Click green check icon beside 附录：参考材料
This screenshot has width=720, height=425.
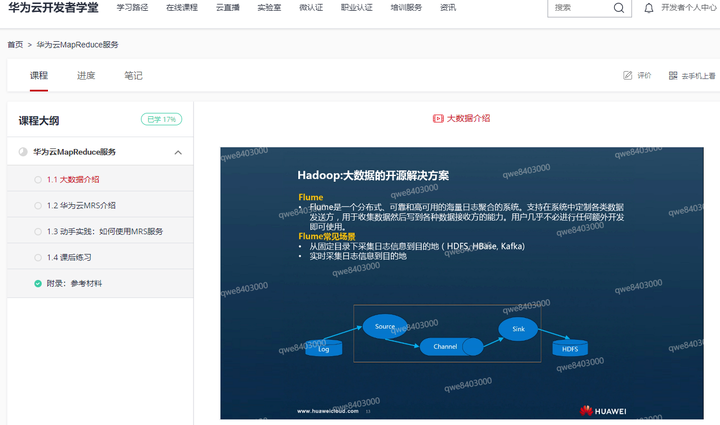pos(38,283)
